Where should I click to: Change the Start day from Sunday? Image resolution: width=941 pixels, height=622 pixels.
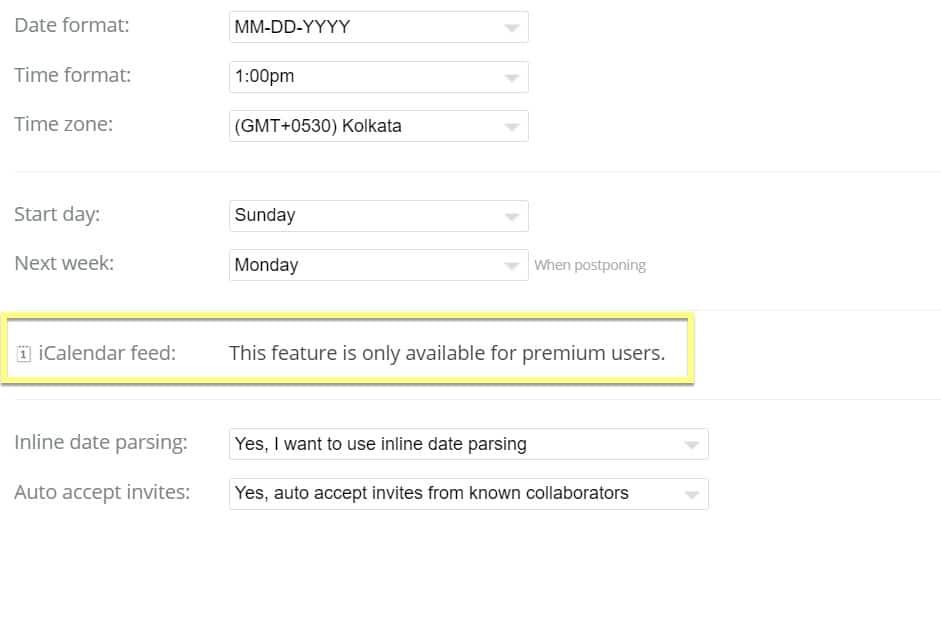379,216
